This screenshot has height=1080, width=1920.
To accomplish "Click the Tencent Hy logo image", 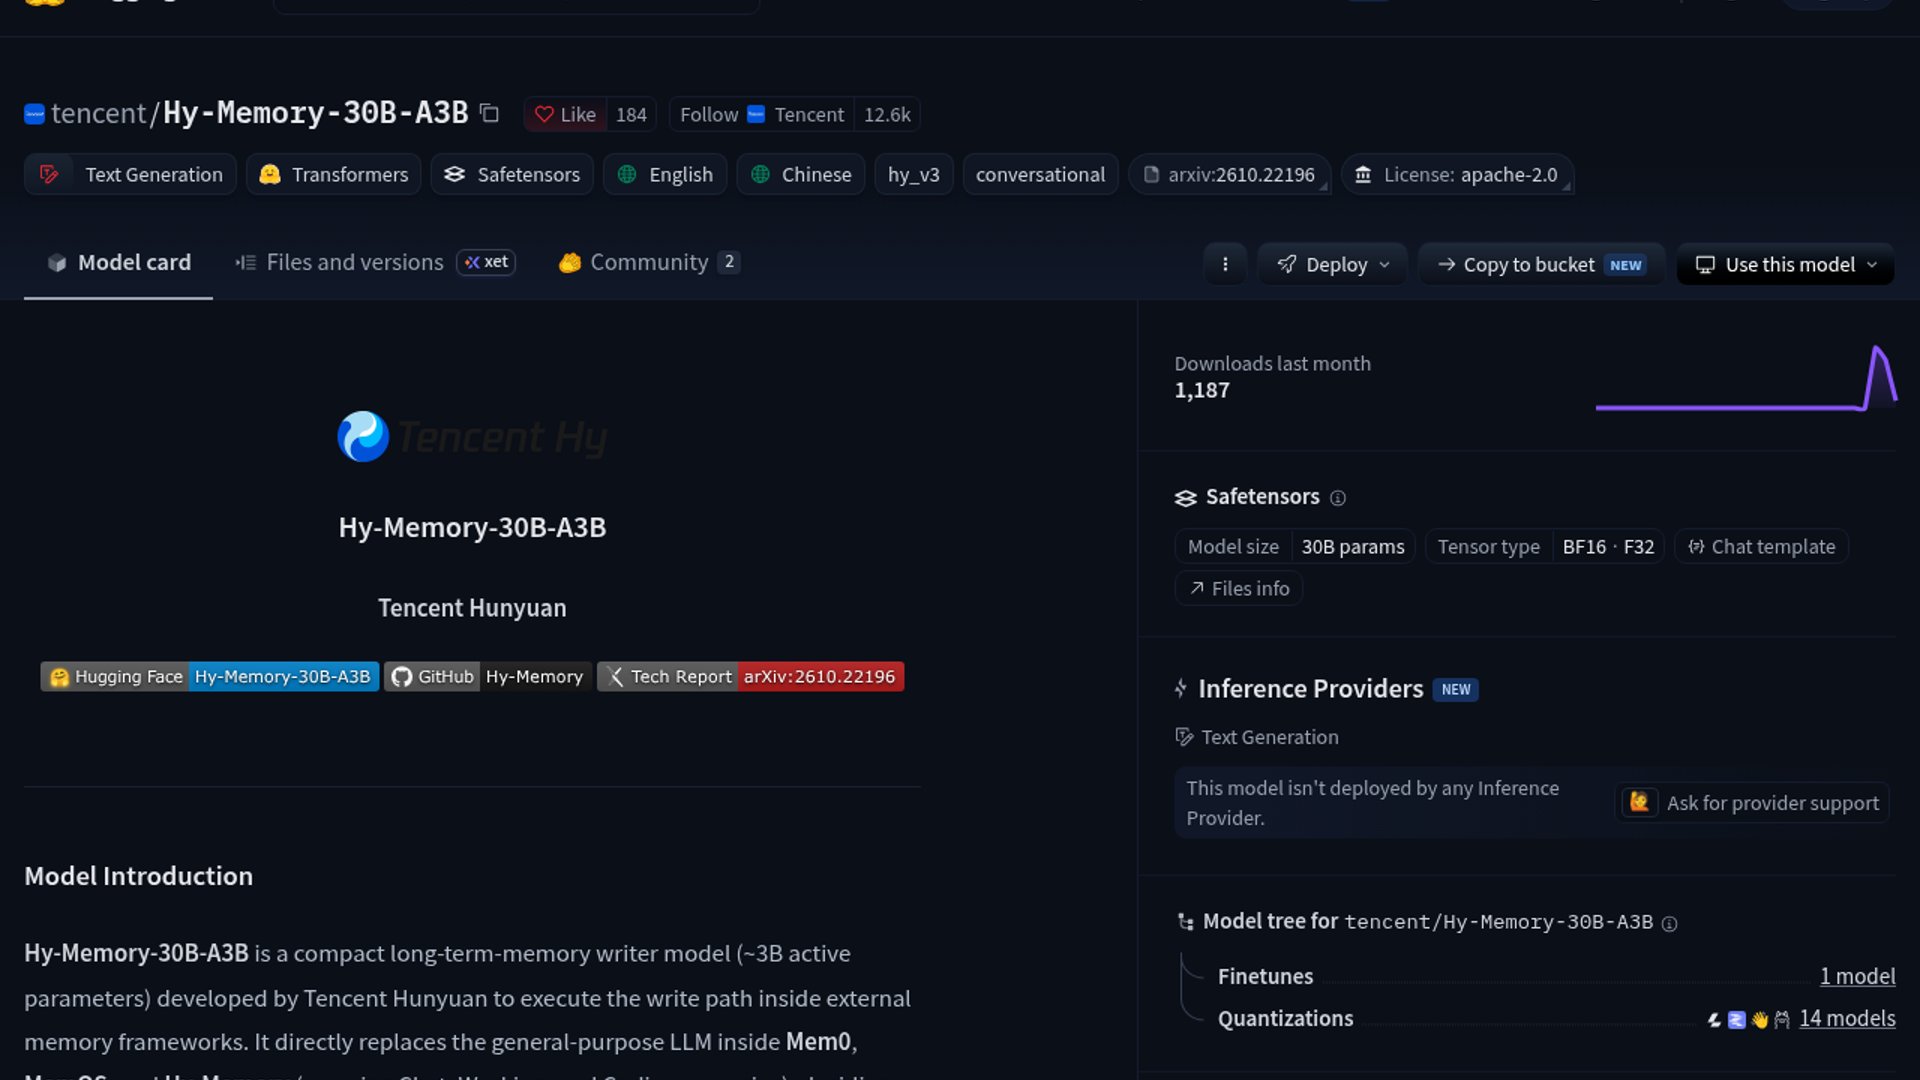I will 472,437.
